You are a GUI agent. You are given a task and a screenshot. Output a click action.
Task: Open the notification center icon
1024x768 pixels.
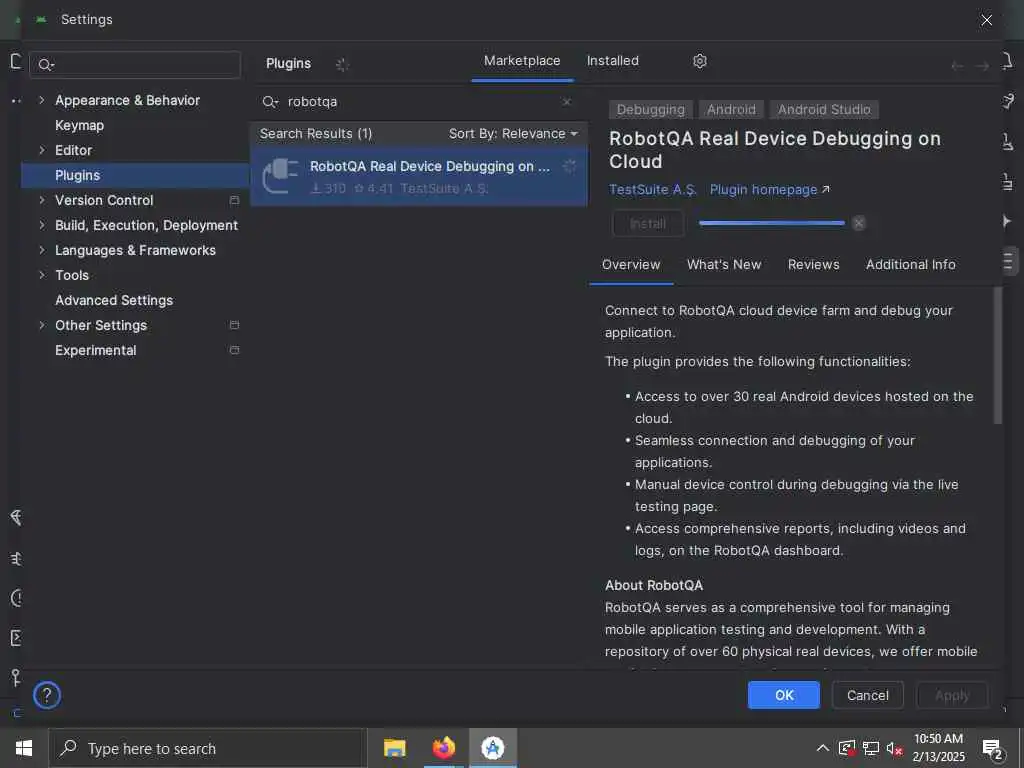click(993, 750)
